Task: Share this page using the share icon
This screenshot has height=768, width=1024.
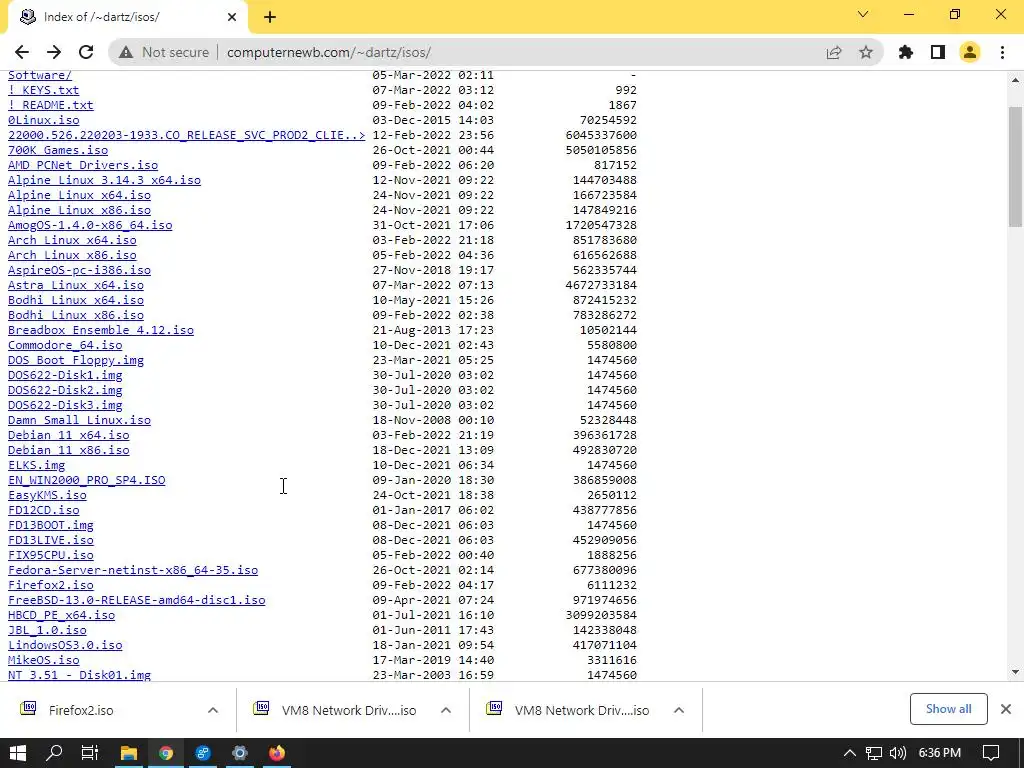Action: click(x=834, y=52)
